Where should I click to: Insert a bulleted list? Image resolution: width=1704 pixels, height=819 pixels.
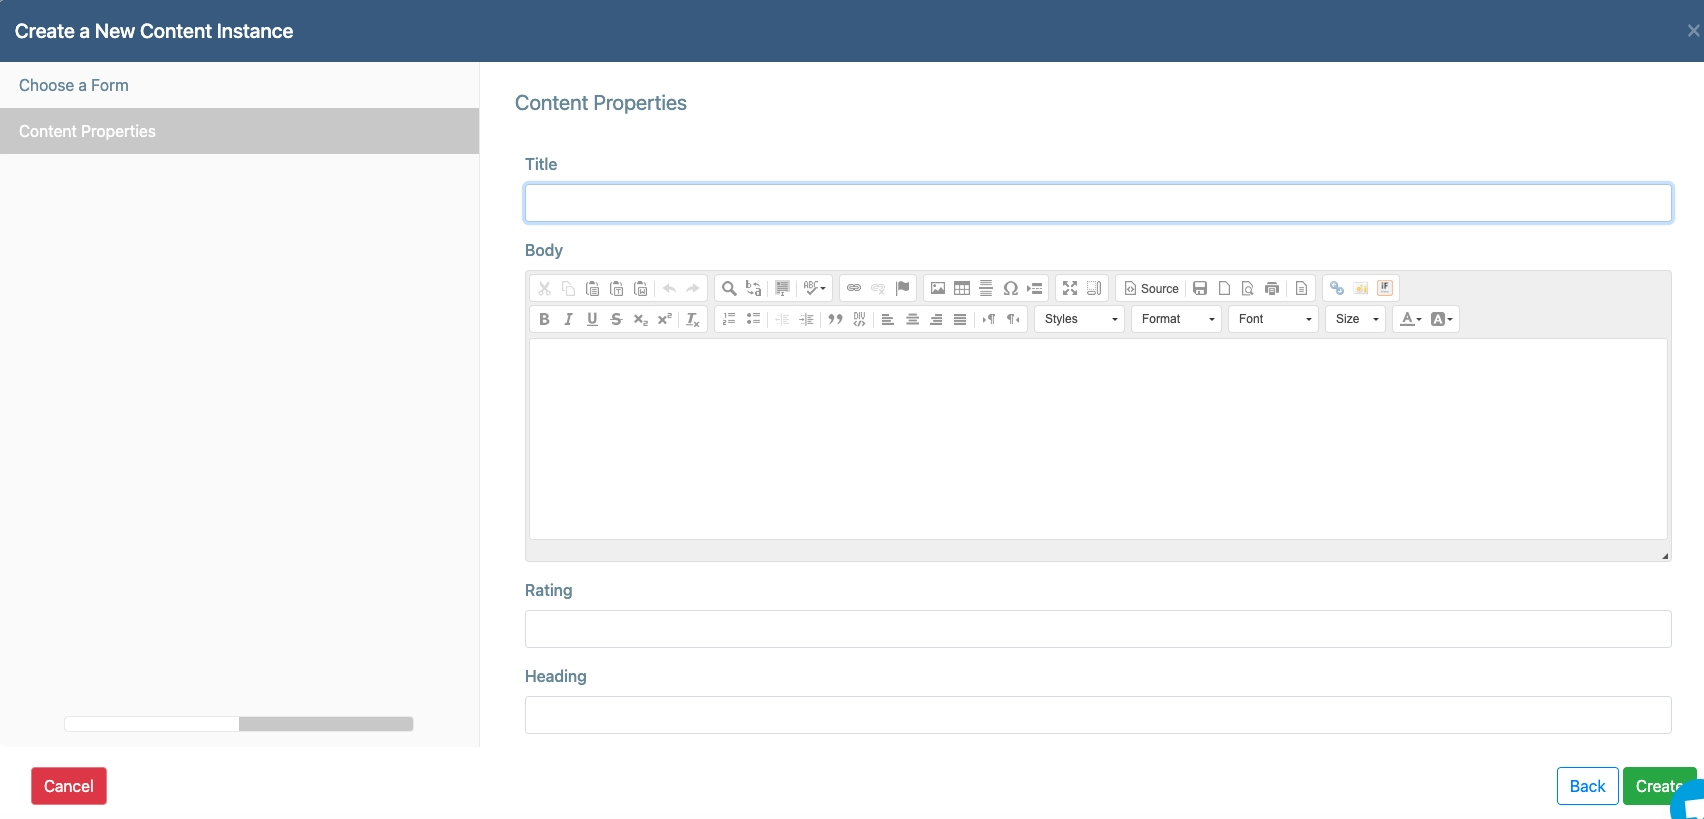[753, 319]
